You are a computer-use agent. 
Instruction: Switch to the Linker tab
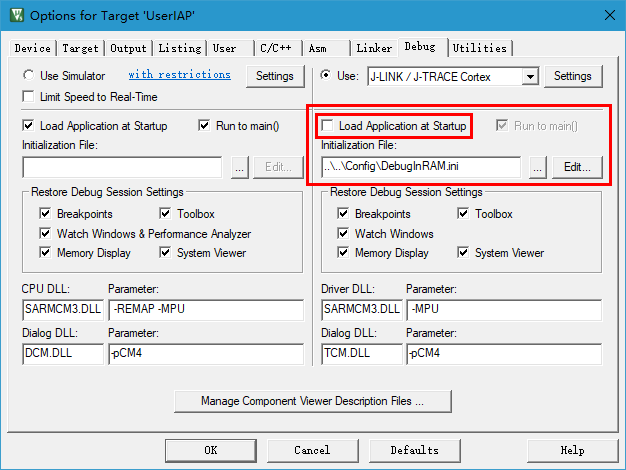coord(374,48)
